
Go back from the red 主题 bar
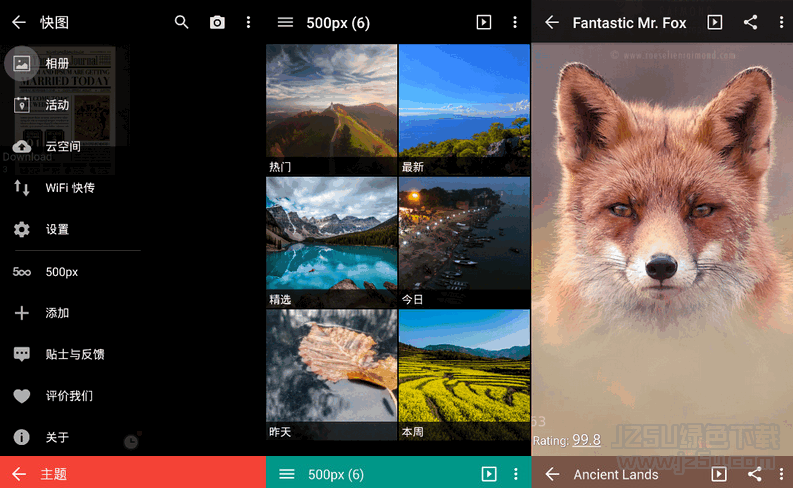pos(19,474)
